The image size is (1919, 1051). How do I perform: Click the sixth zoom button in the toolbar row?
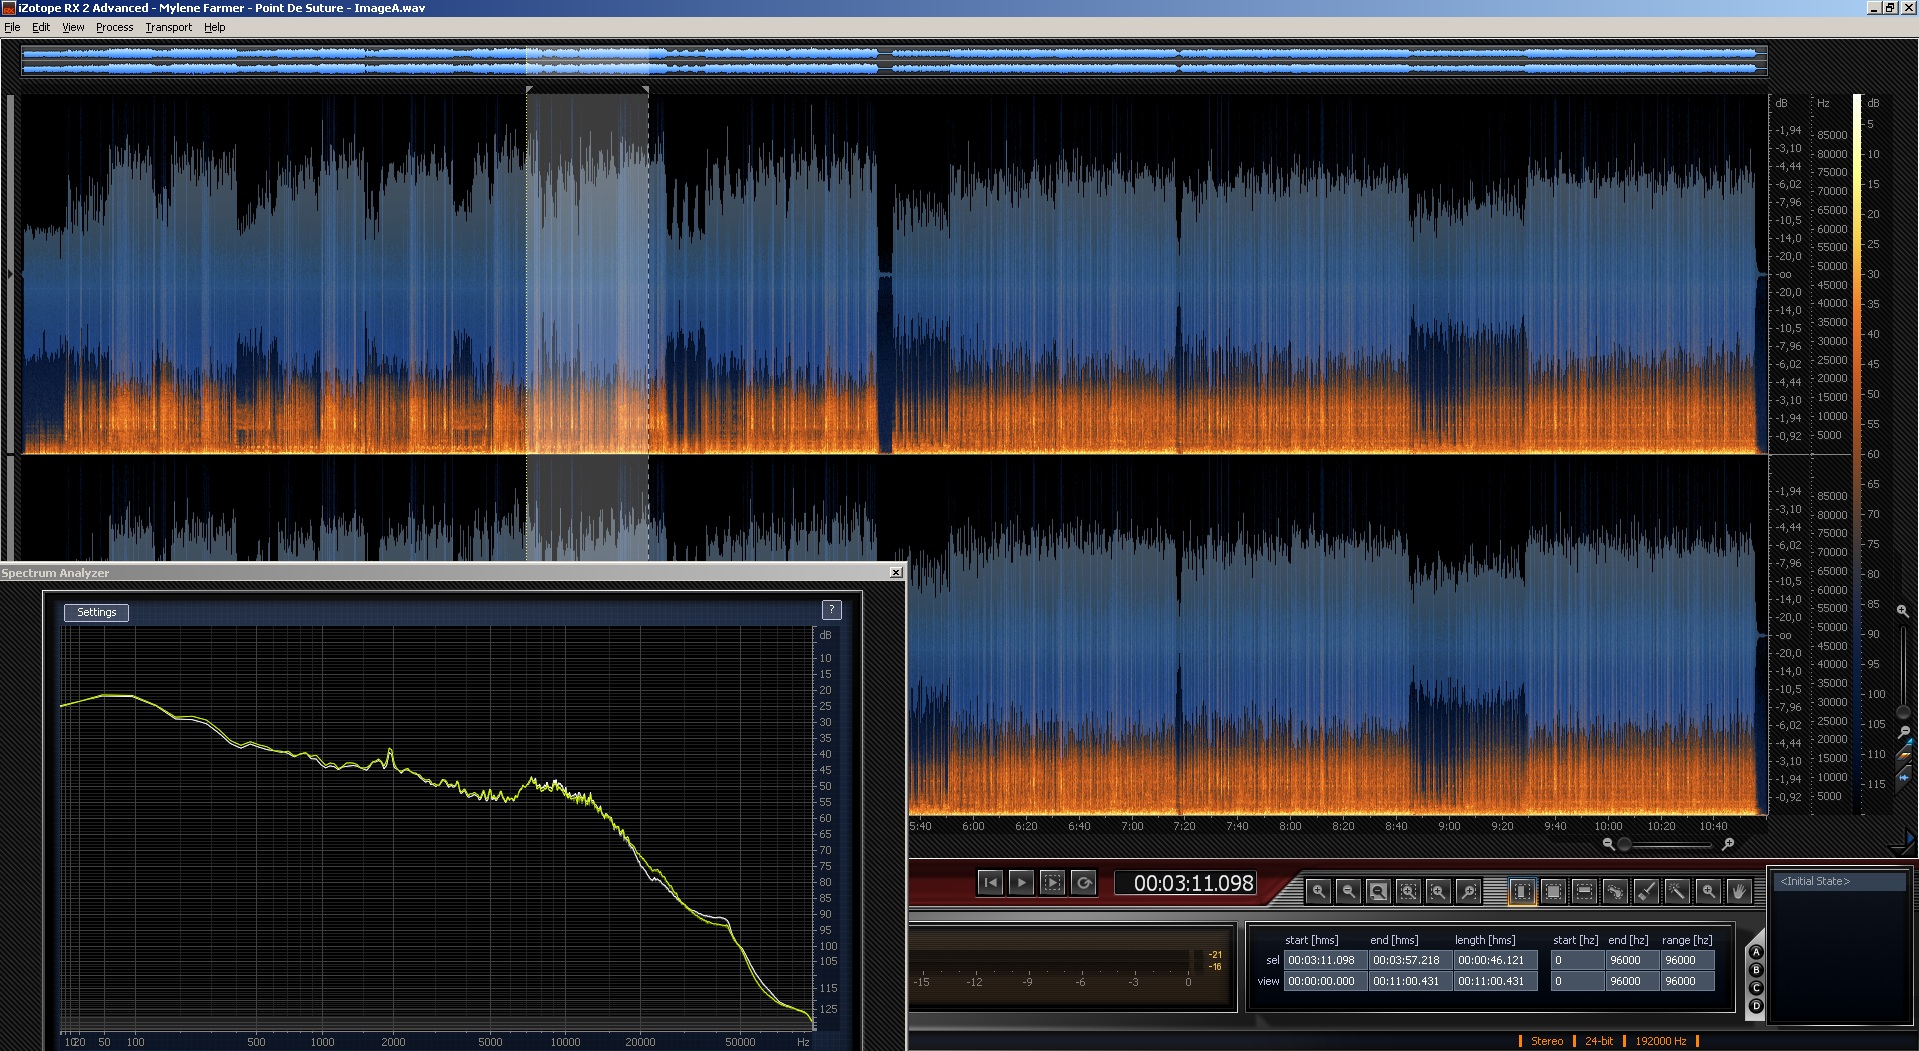(1468, 891)
